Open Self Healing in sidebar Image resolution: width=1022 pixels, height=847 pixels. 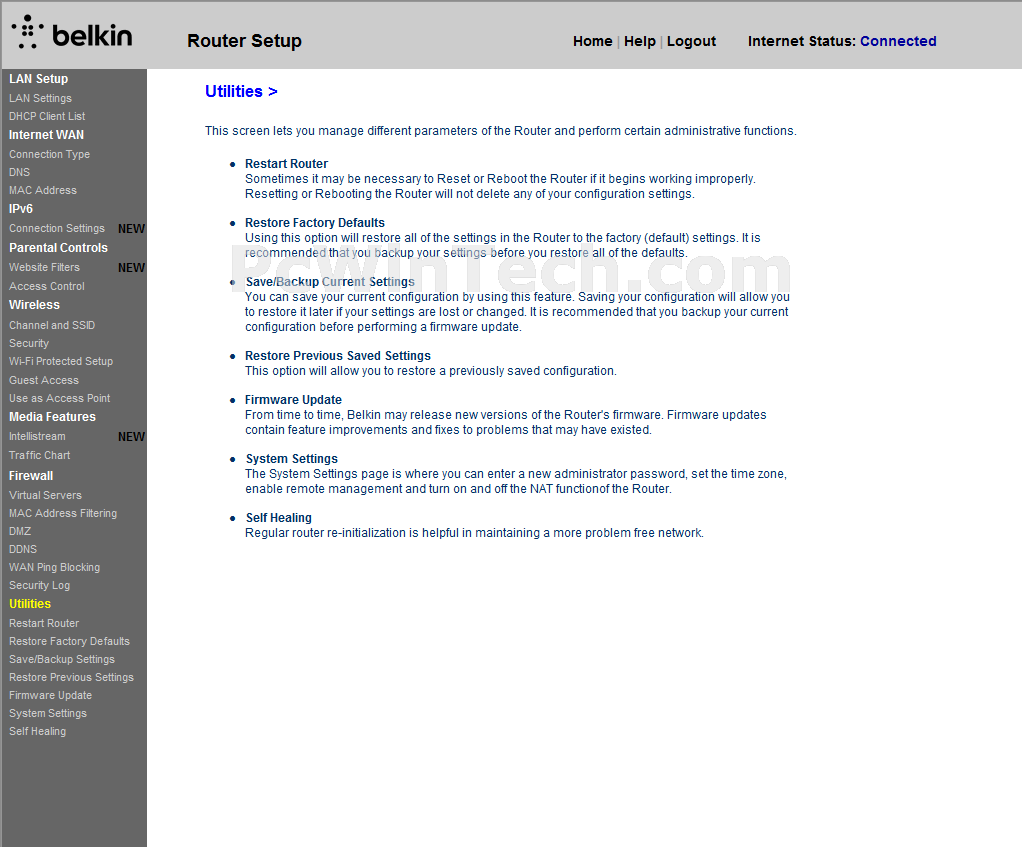click(x=37, y=731)
